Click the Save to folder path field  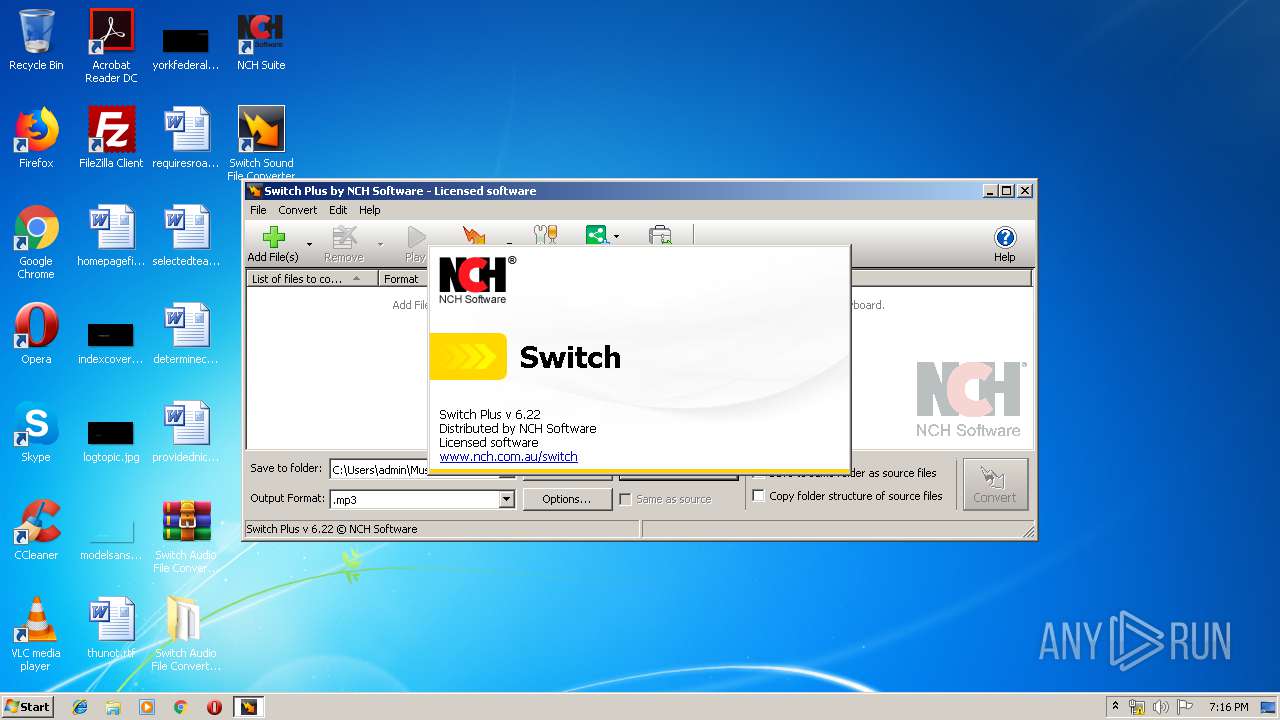pyautogui.click(x=379, y=469)
